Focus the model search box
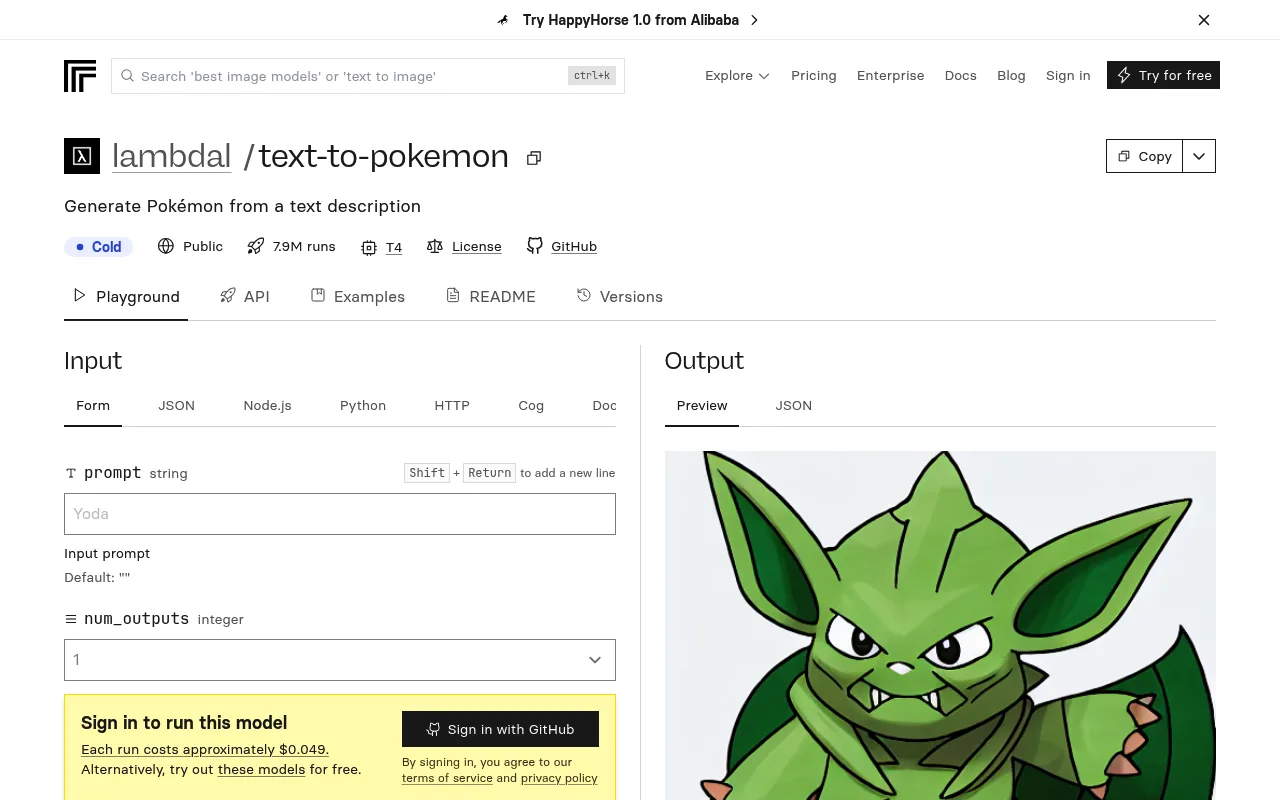1280x800 pixels. click(x=368, y=76)
